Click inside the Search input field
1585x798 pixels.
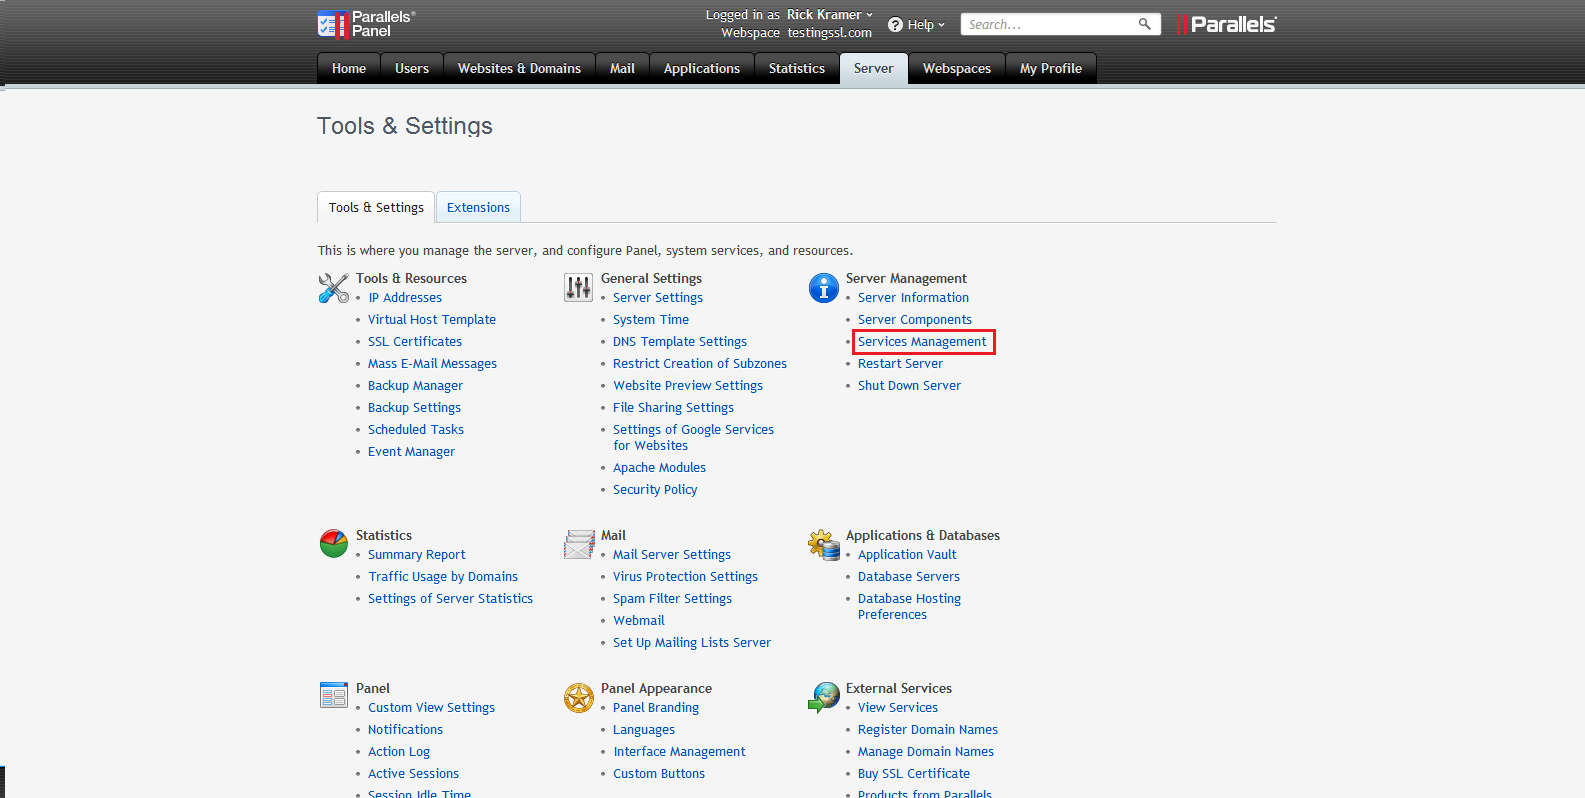(1048, 25)
